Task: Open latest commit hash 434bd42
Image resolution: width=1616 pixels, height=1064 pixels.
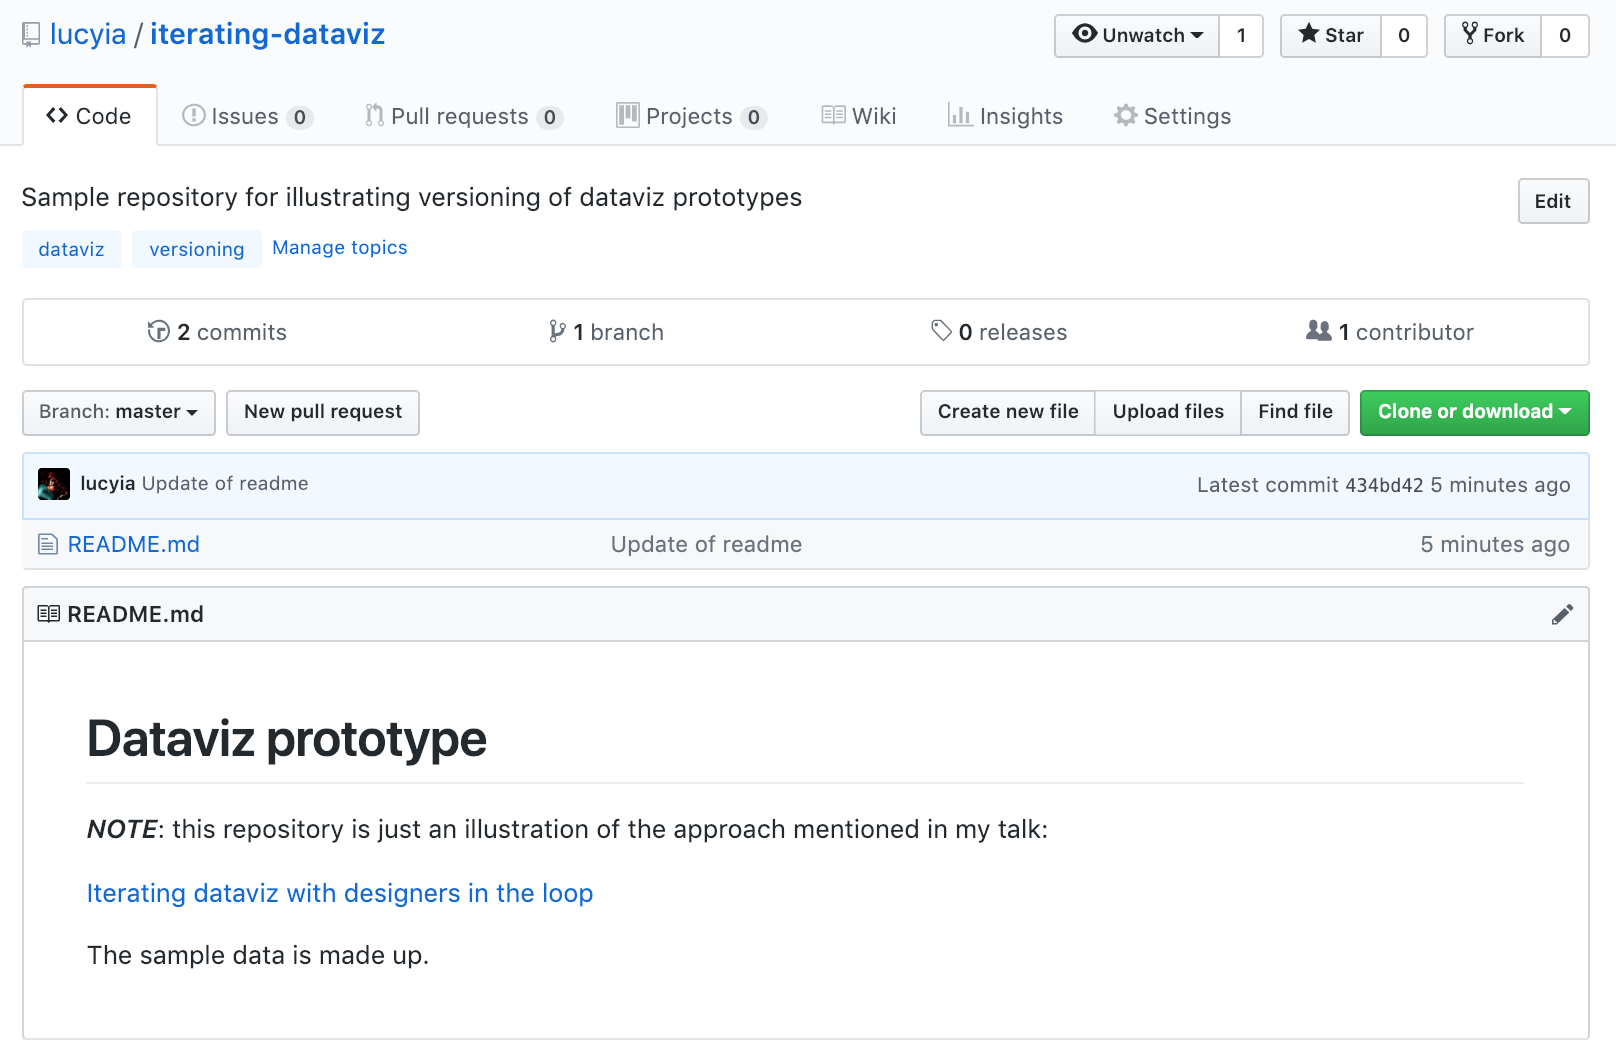Action: click(x=1384, y=486)
